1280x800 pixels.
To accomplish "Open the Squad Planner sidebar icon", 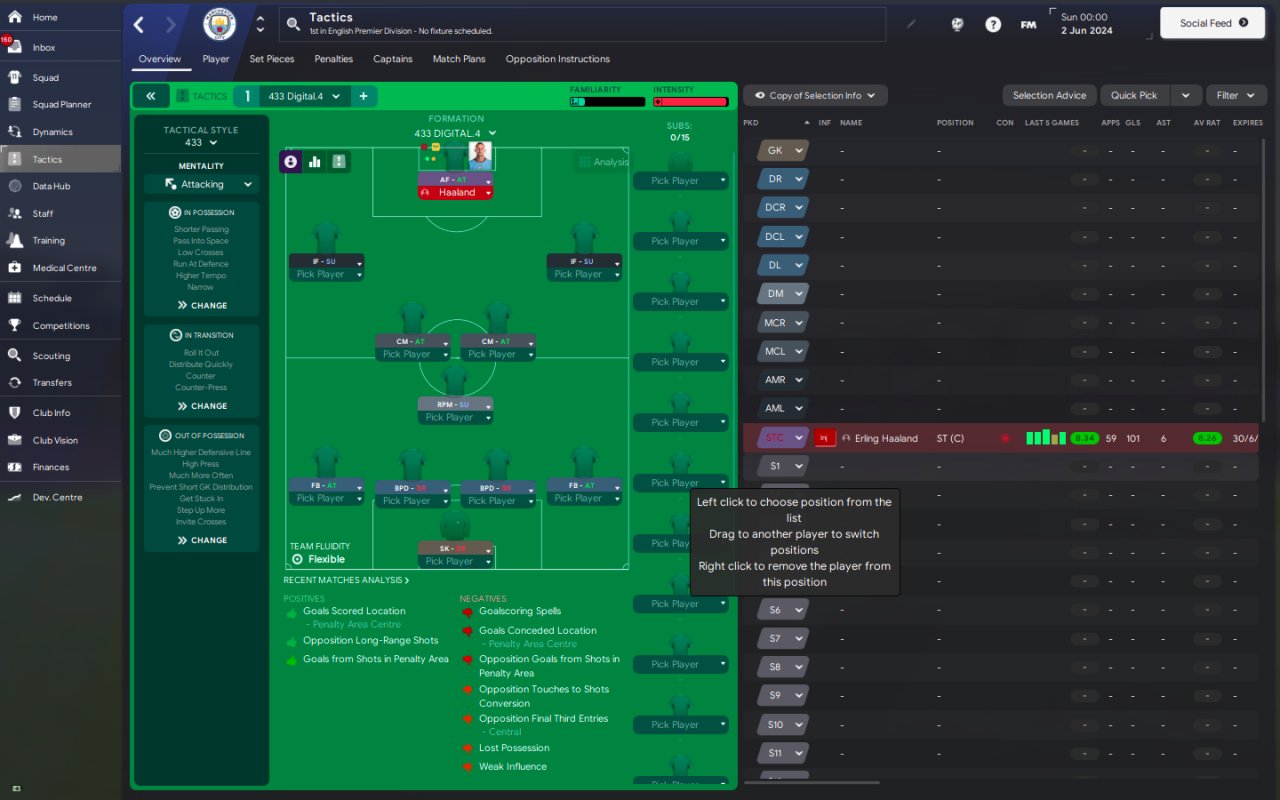I will coord(15,104).
